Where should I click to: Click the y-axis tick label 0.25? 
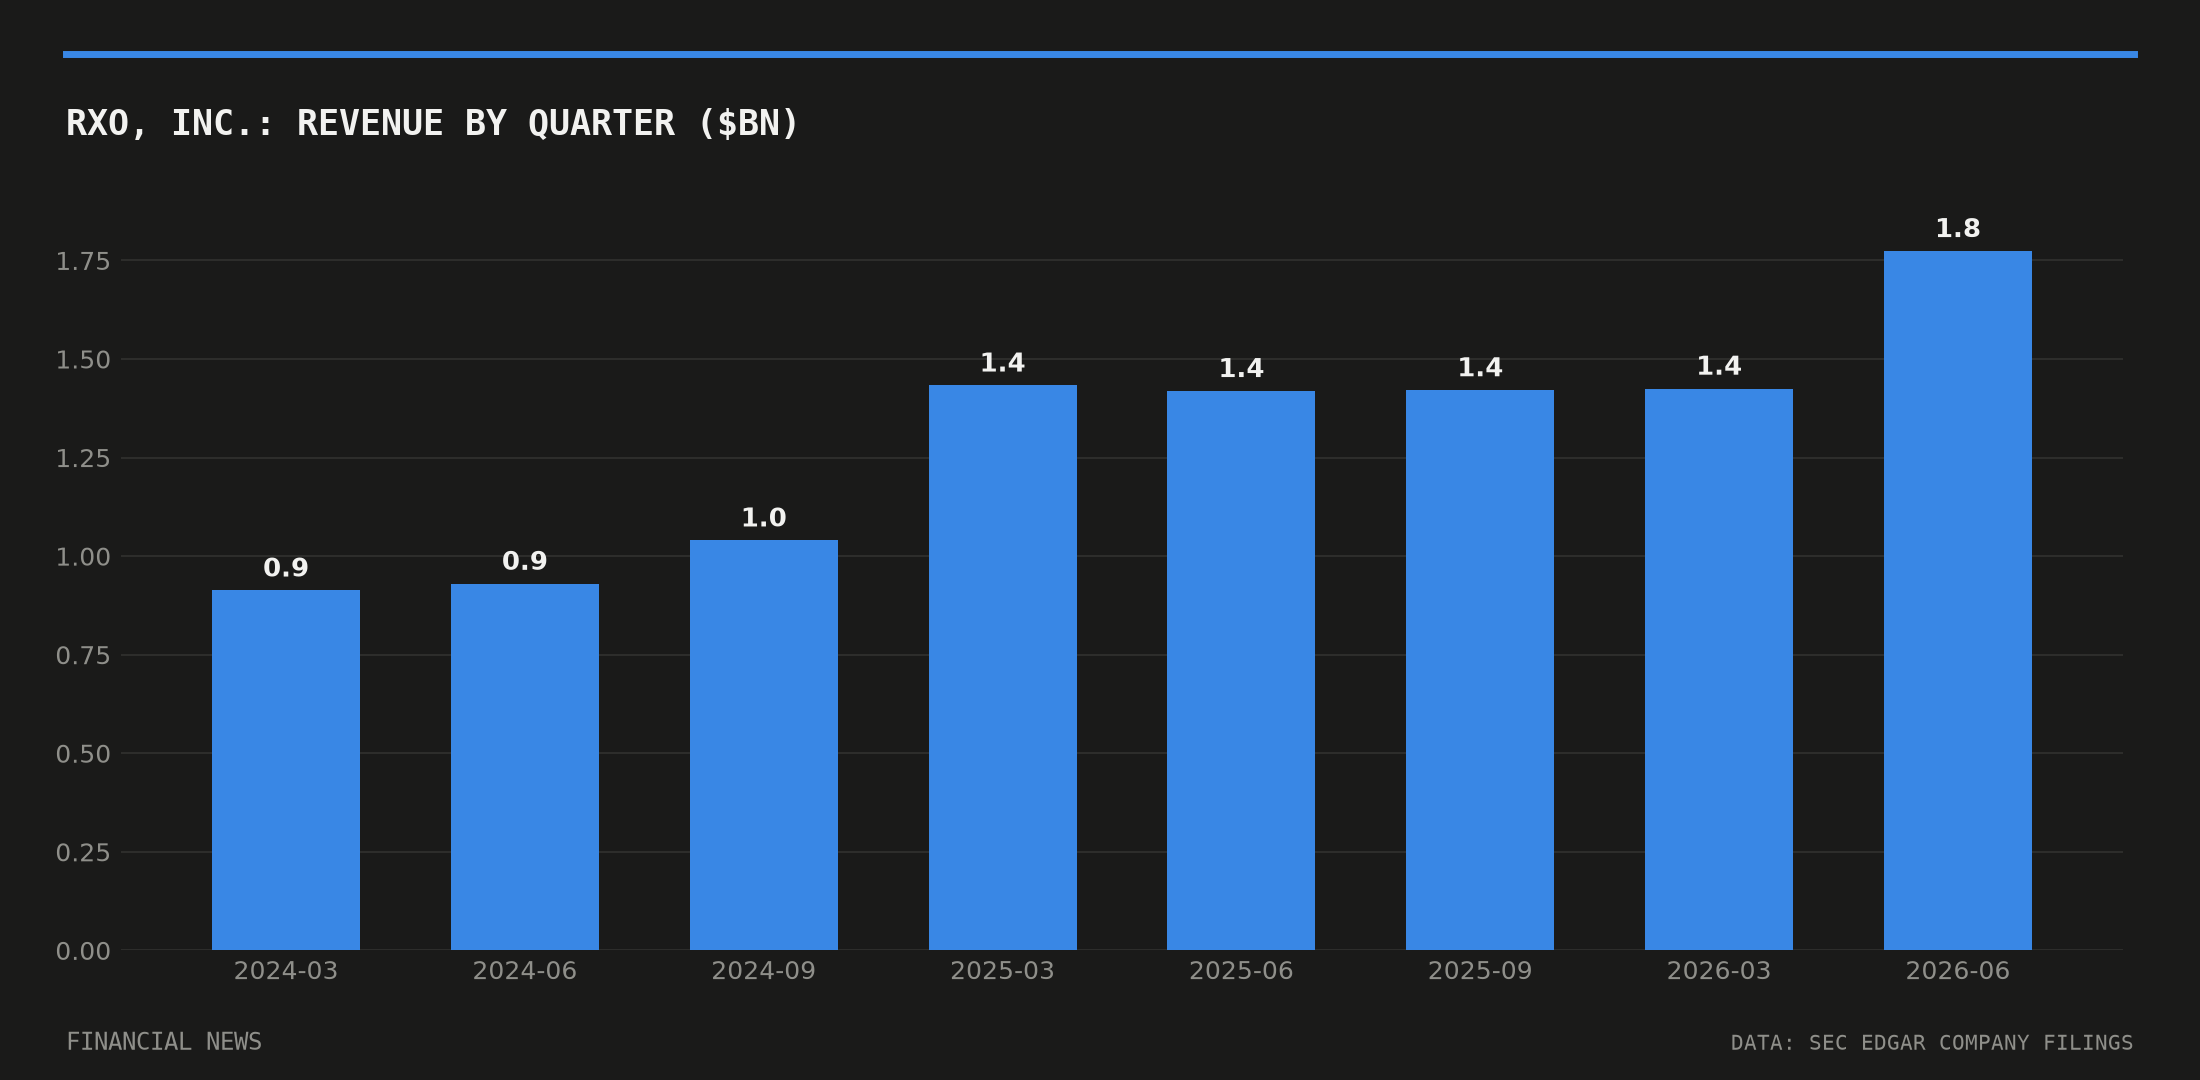83,853
